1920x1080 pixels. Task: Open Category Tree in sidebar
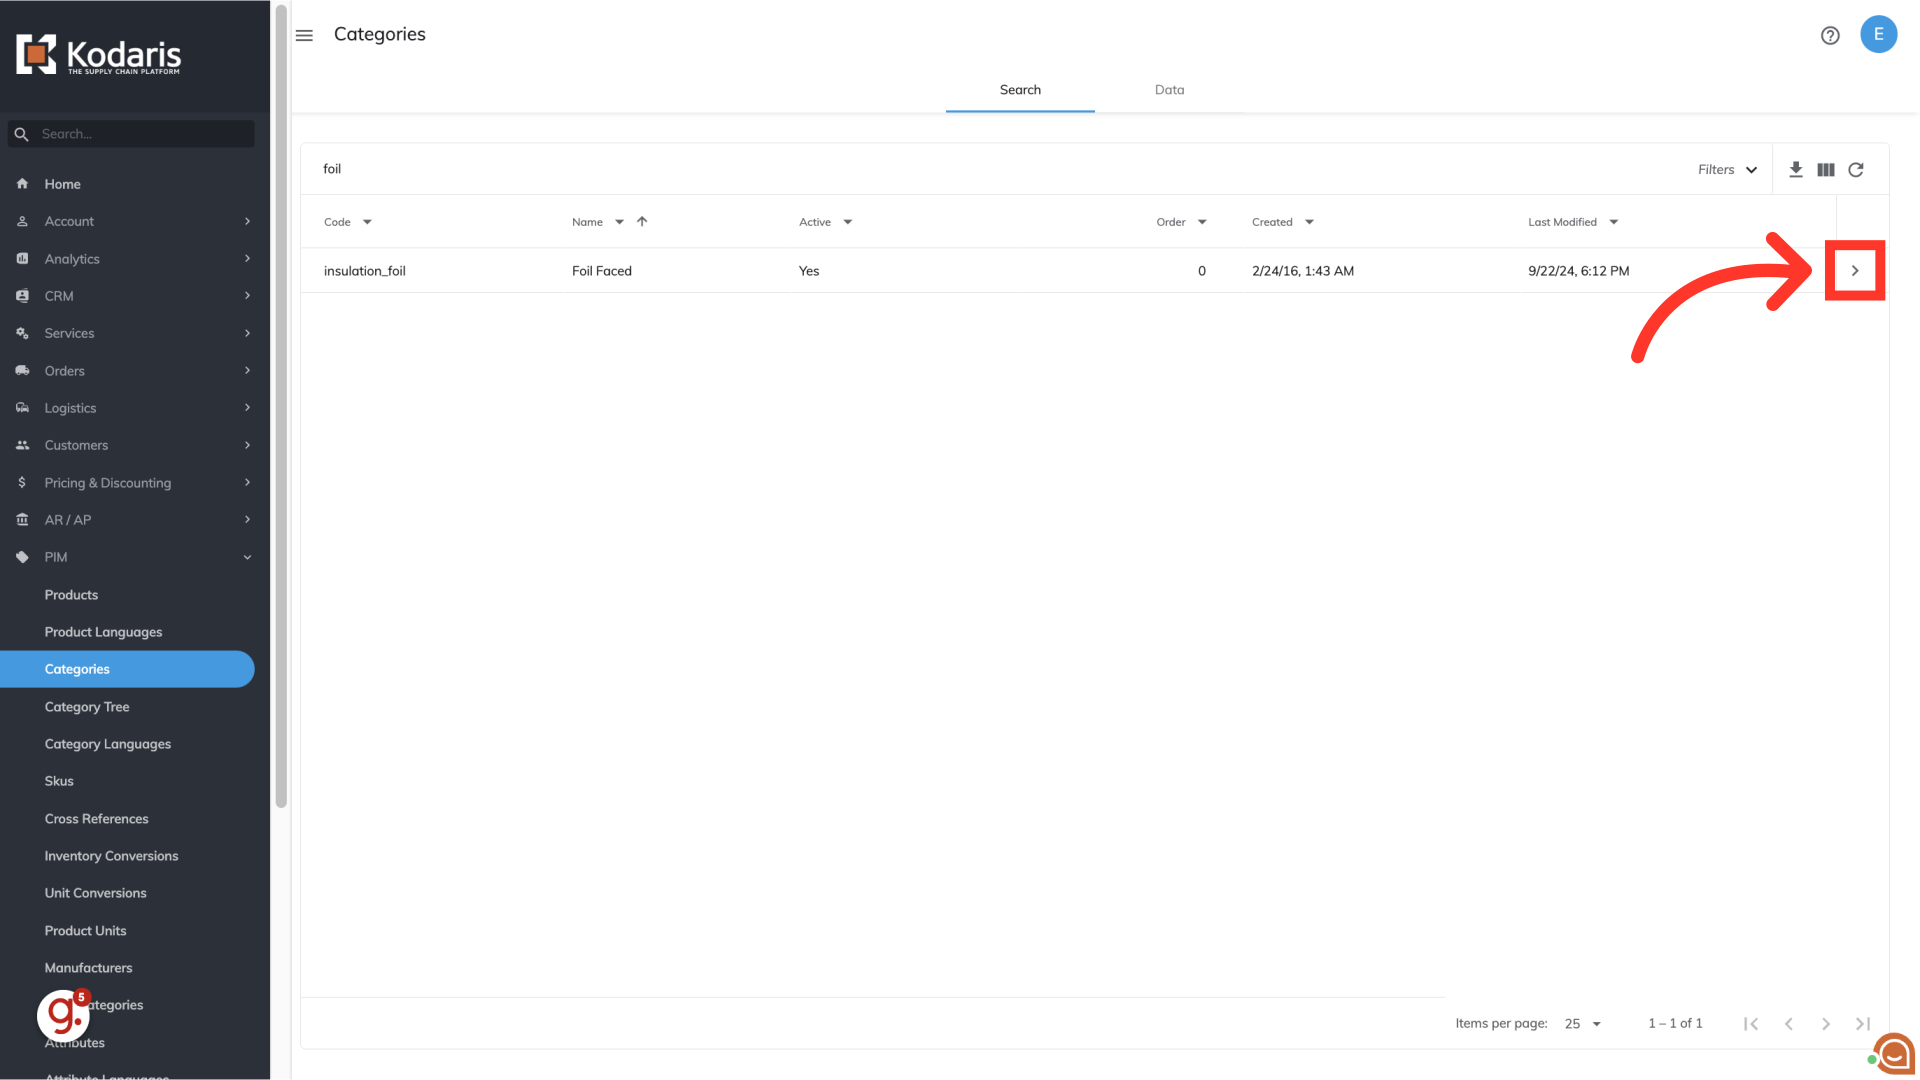(x=87, y=707)
